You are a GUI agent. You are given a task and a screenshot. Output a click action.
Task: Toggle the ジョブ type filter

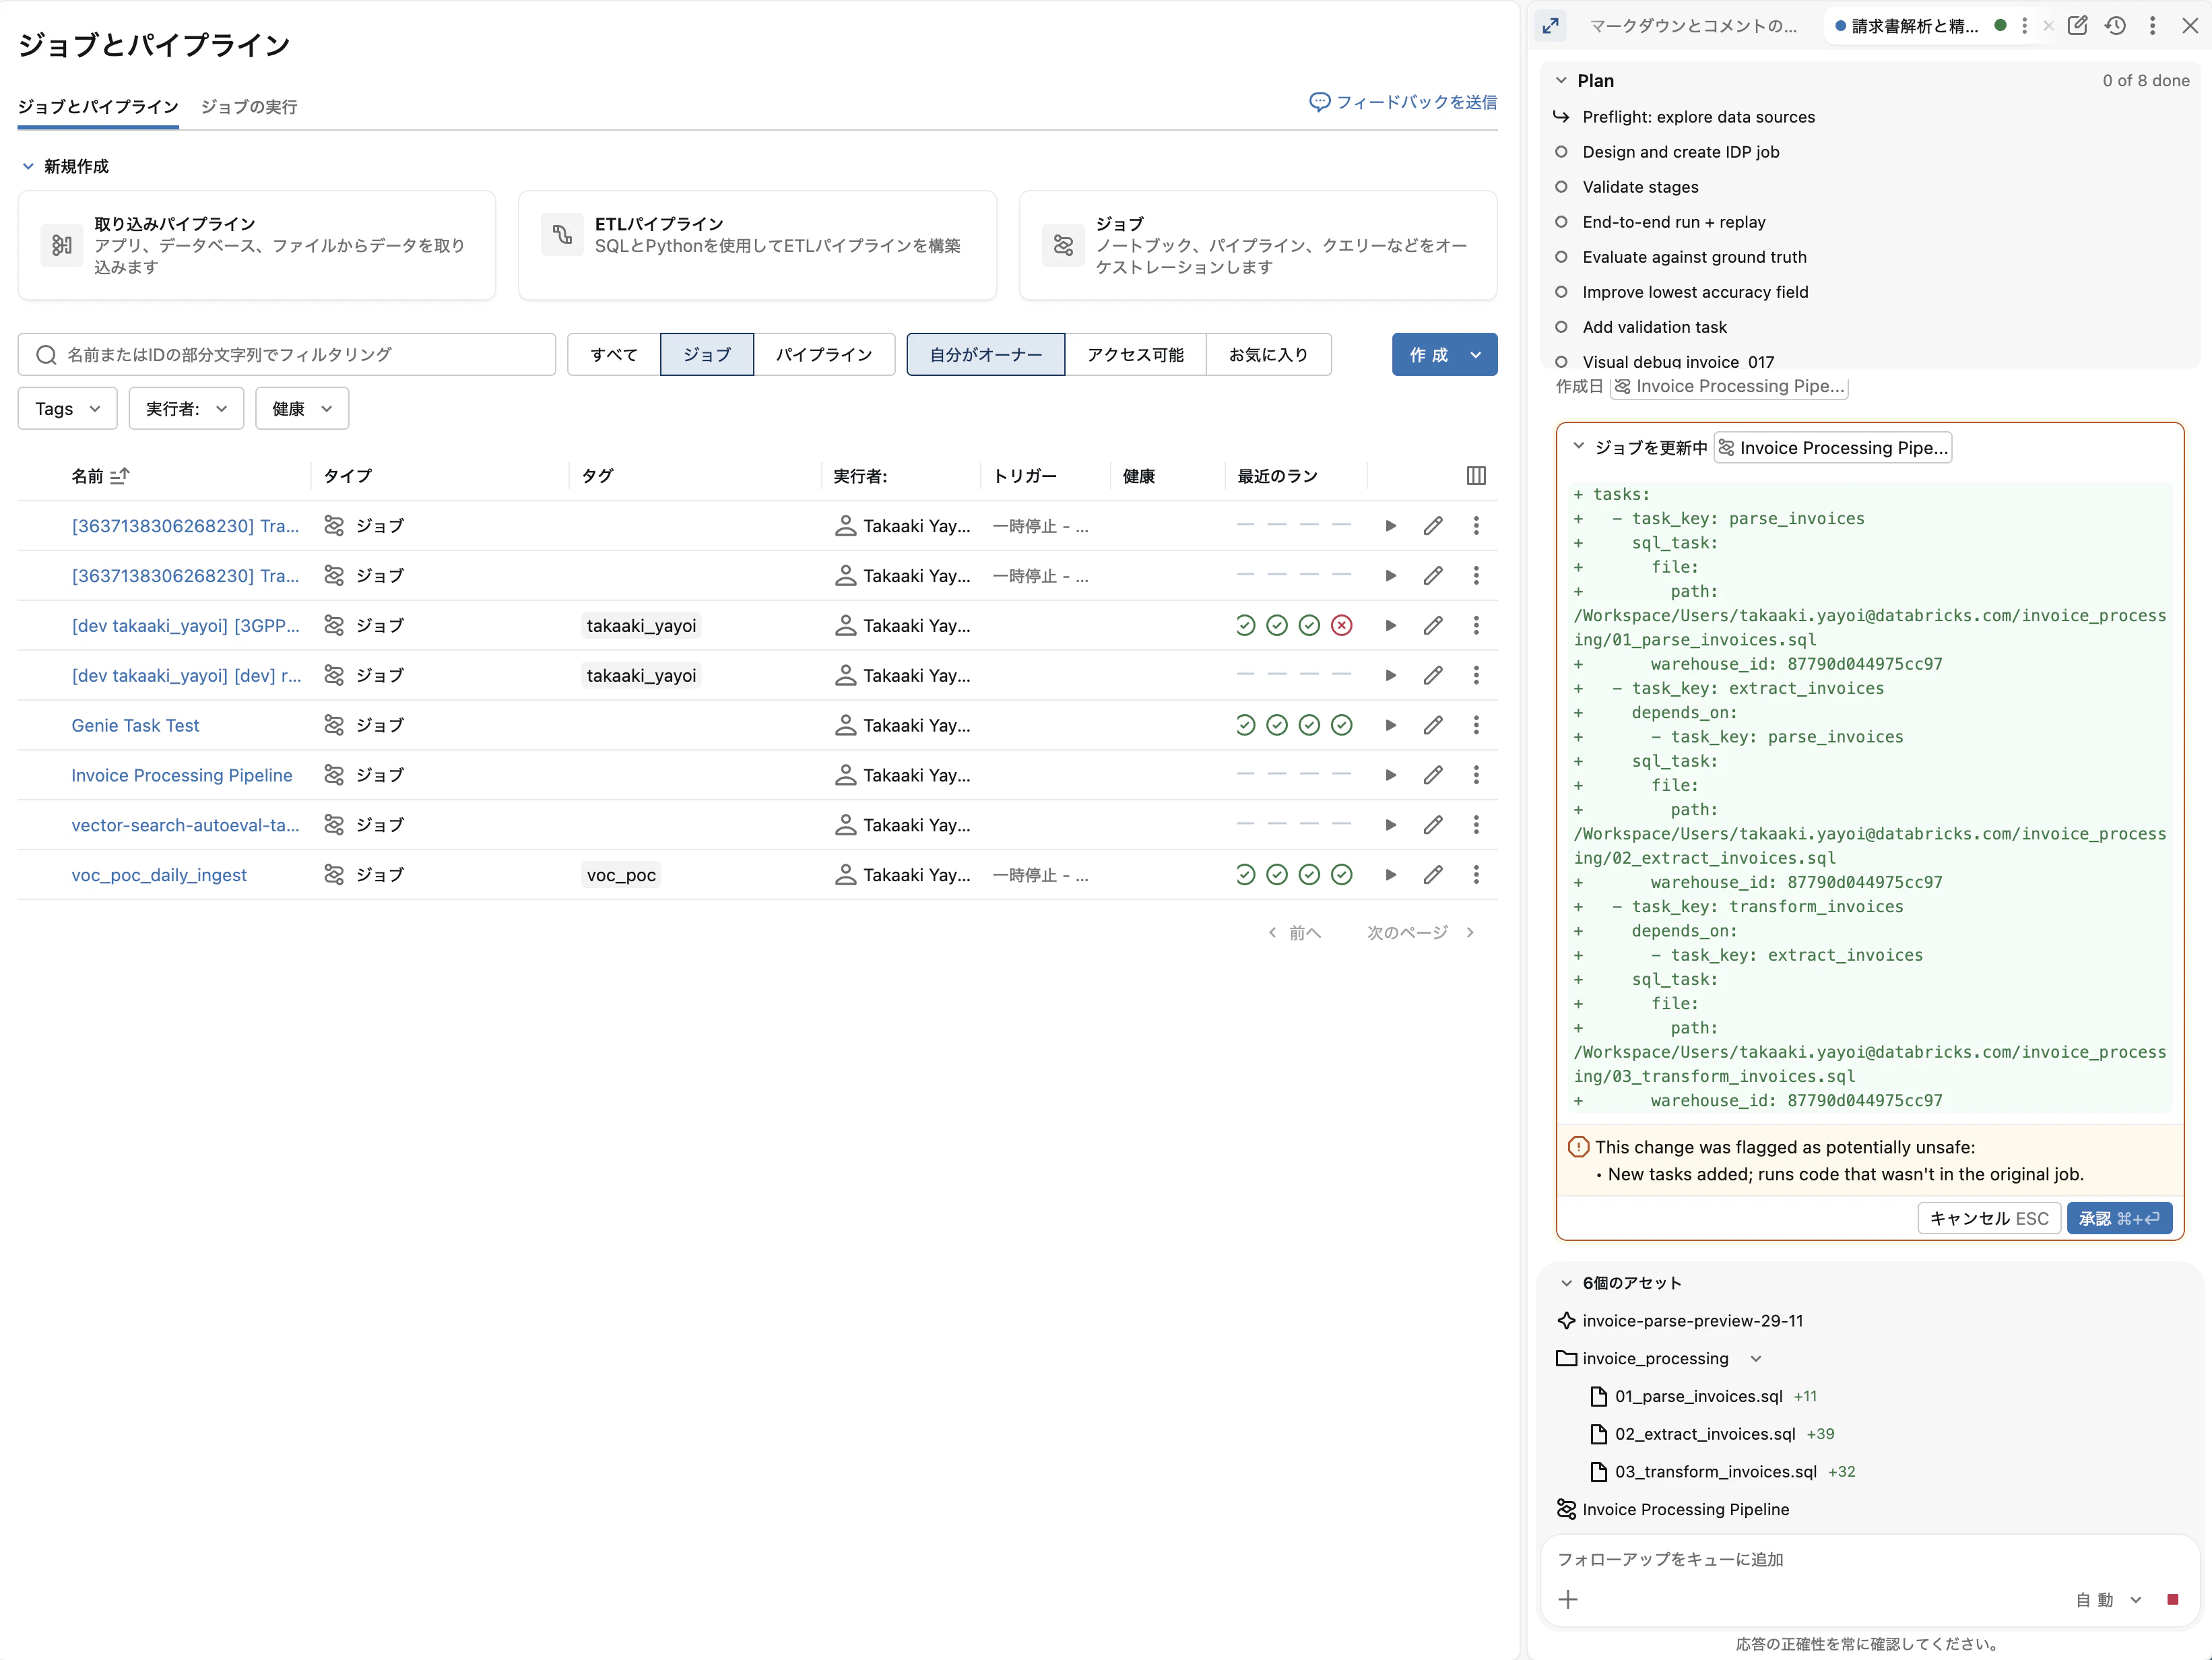(707, 355)
